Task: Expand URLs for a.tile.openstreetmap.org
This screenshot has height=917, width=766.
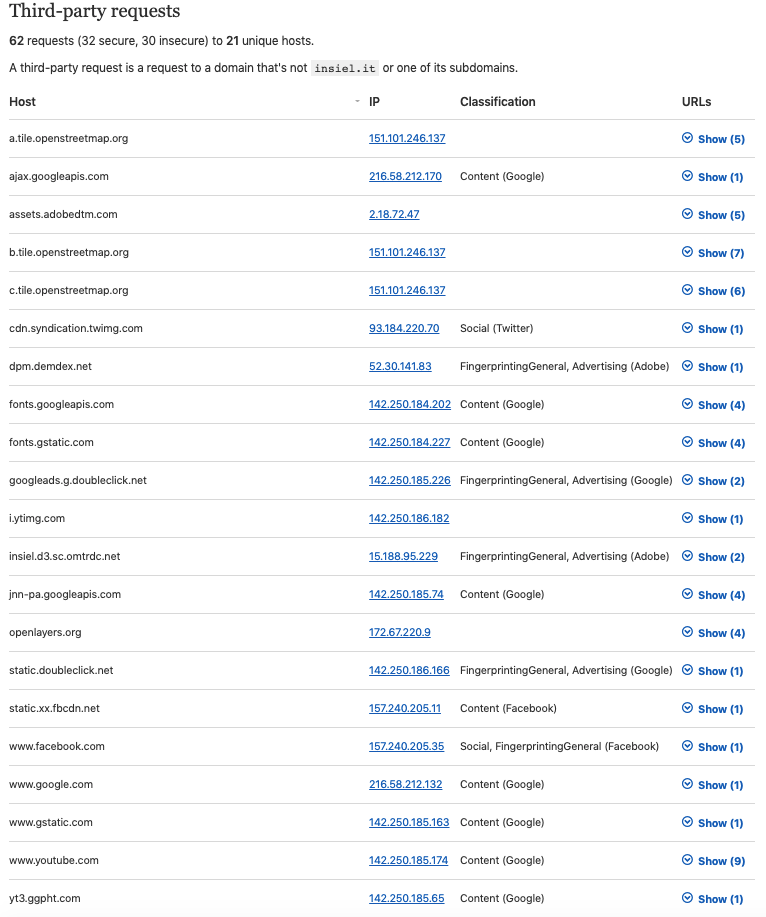Action: pos(713,139)
